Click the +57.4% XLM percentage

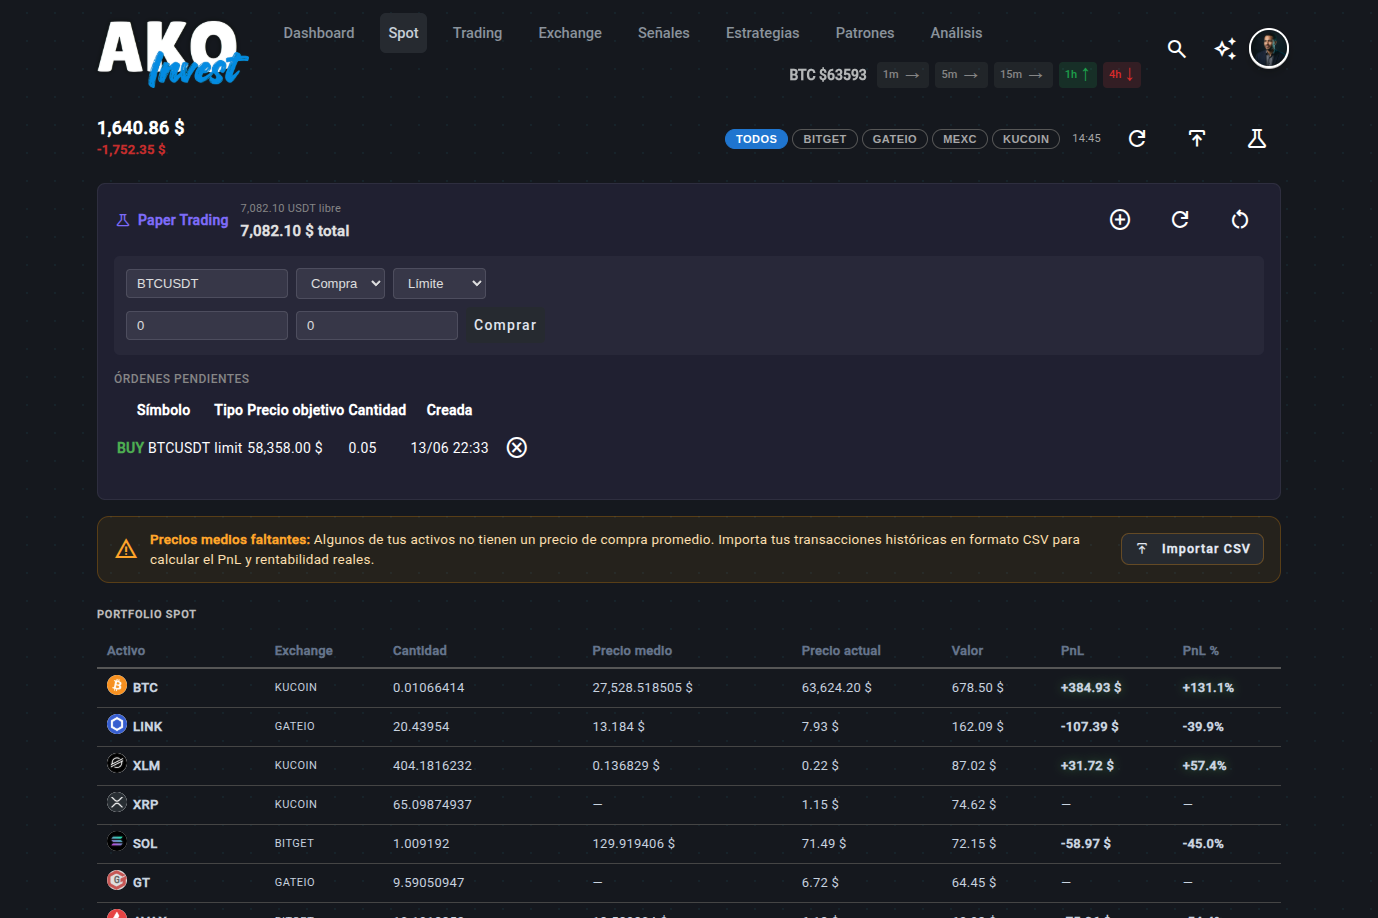pyautogui.click(x=1204, y=766)
